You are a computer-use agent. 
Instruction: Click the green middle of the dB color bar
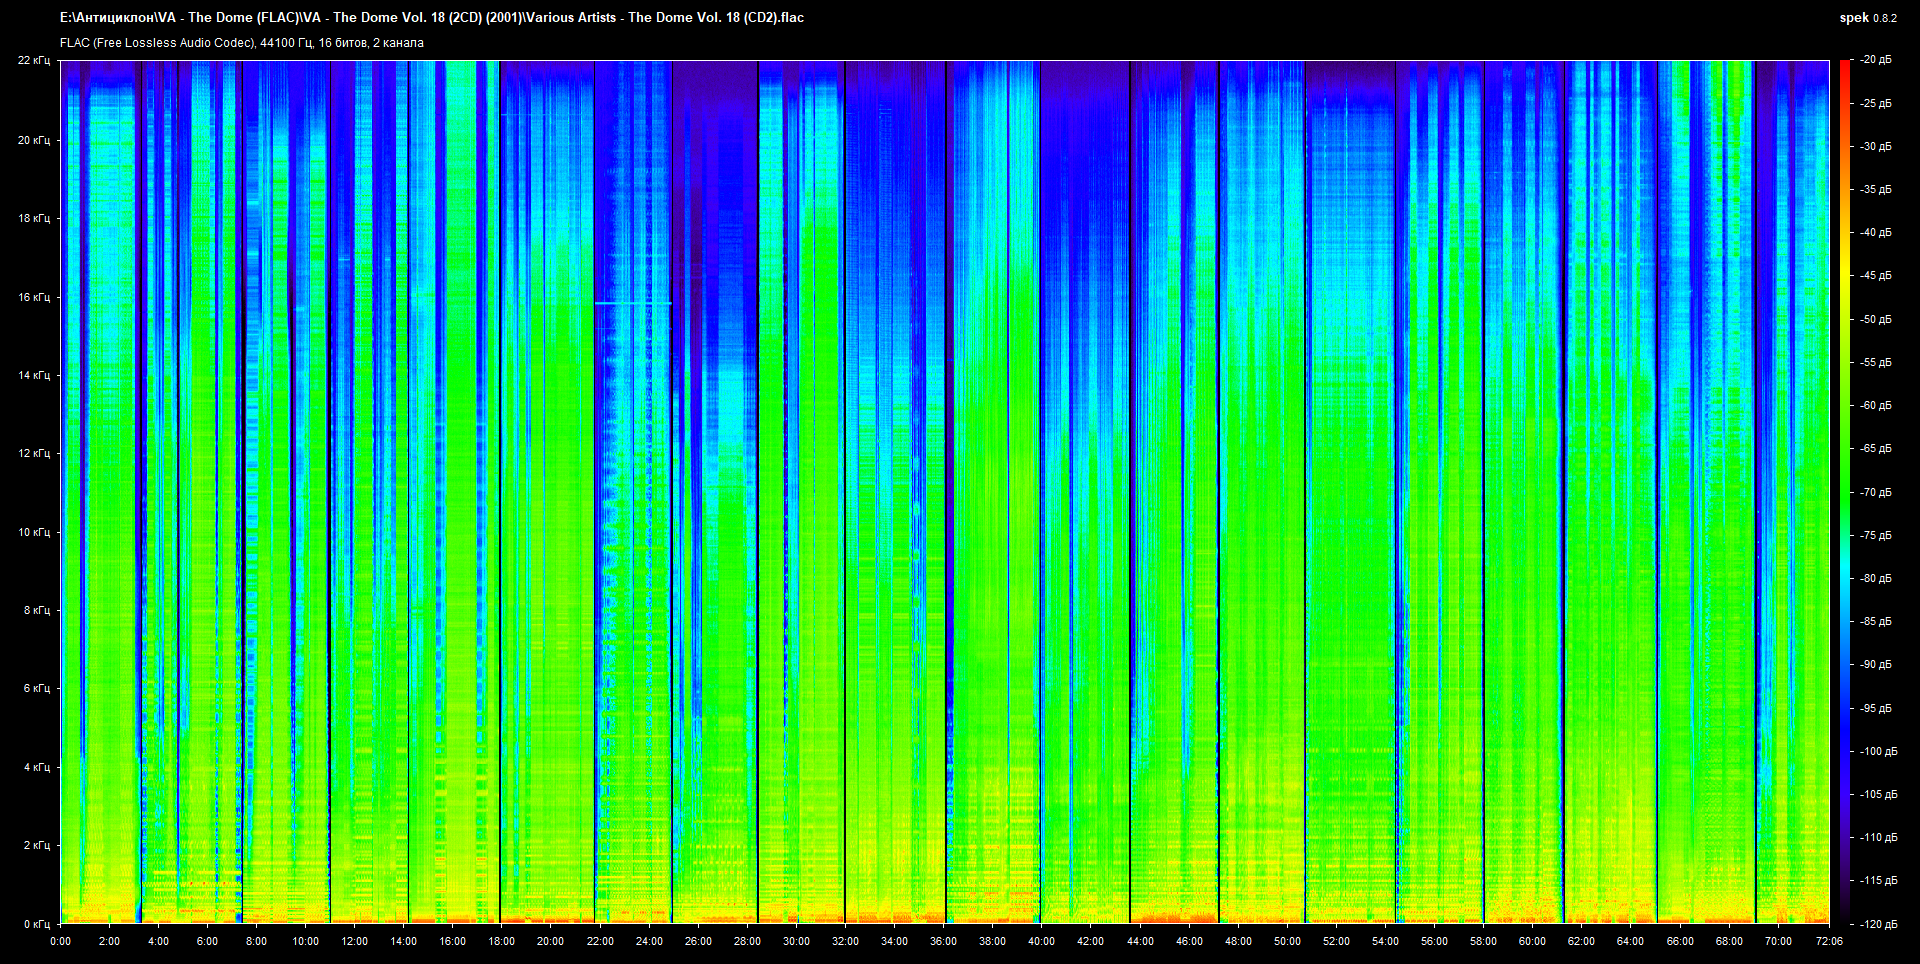(x=1844, y=490)
